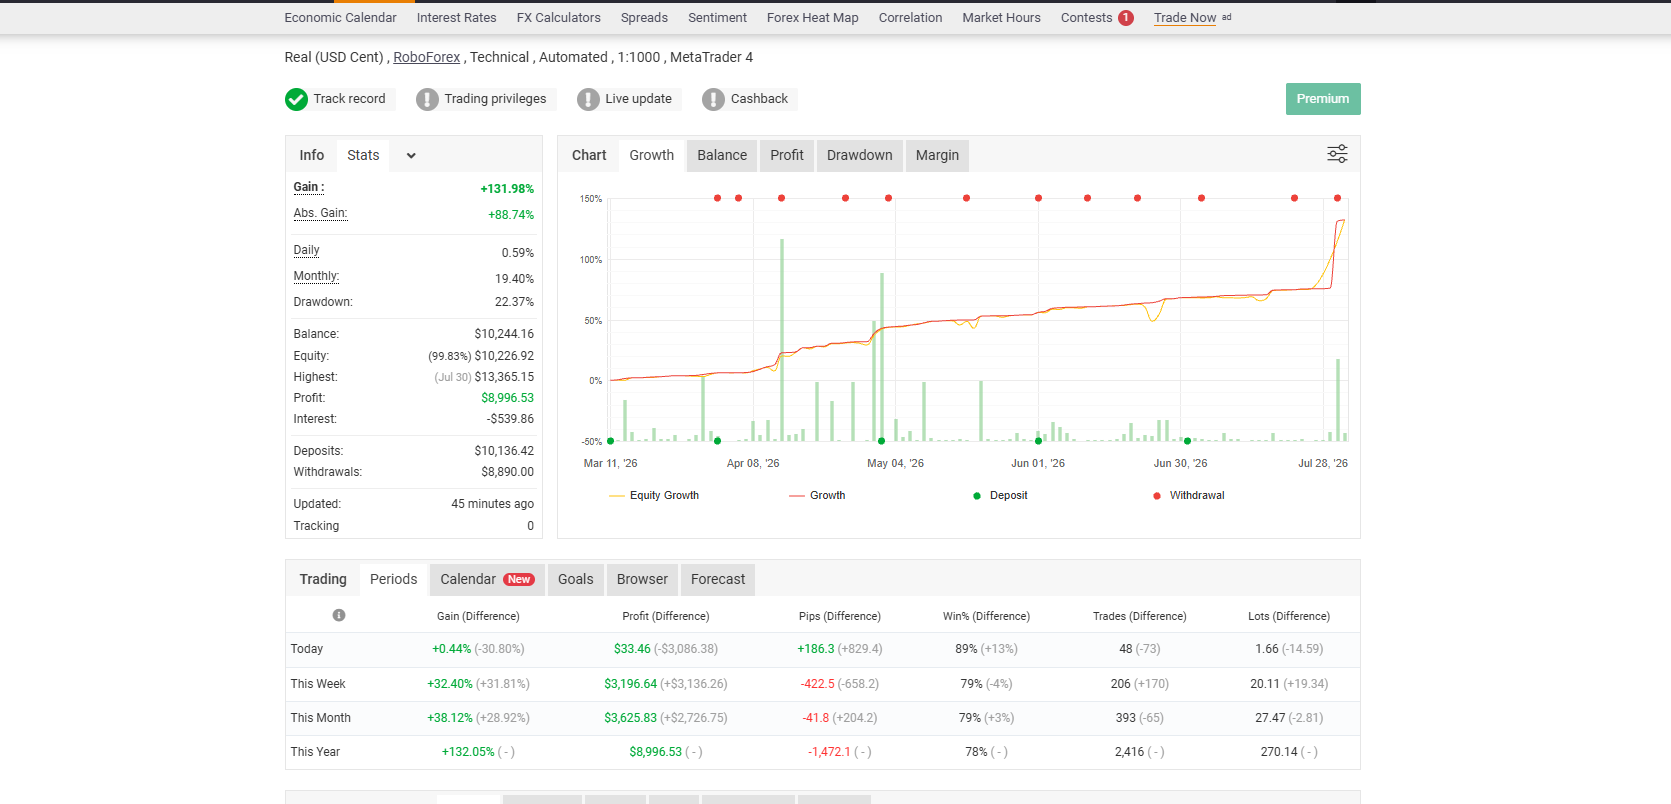Toggle Withdrawal markers in chart legend
This screenshot has width=1671, height=804.
tap(1188, 495)
